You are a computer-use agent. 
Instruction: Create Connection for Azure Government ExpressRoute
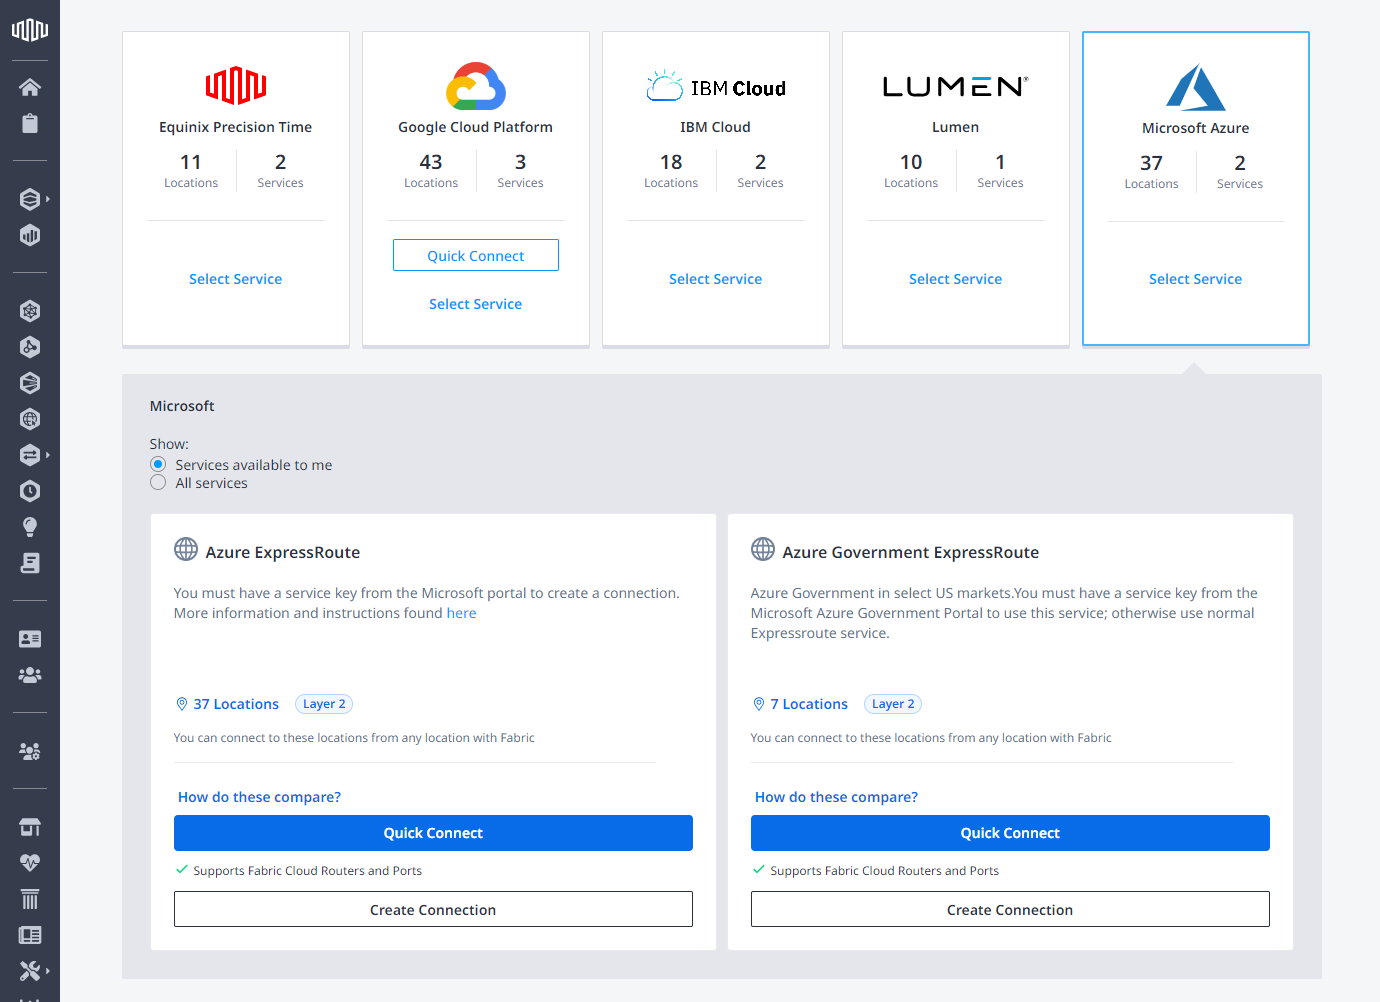coord(1010,909)
